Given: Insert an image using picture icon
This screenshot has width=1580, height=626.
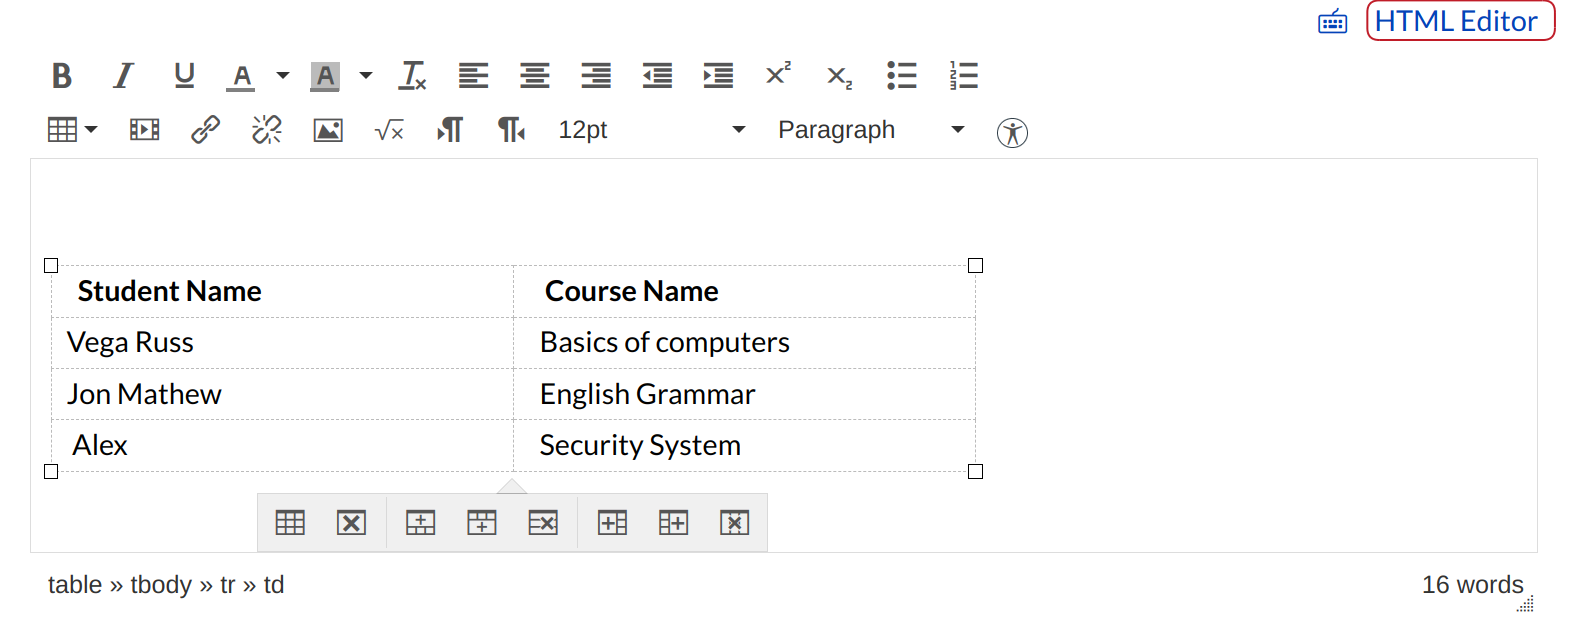Looking at the screenshot, I should click(328, 130).
